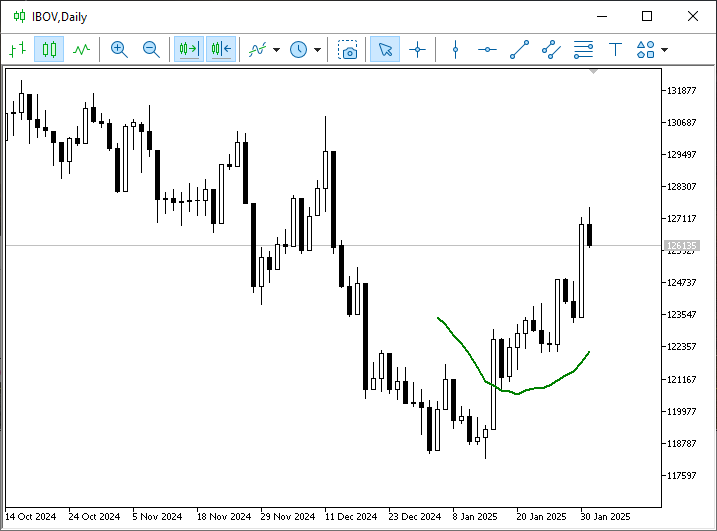Activate the crosshair tool

point(417,49)
